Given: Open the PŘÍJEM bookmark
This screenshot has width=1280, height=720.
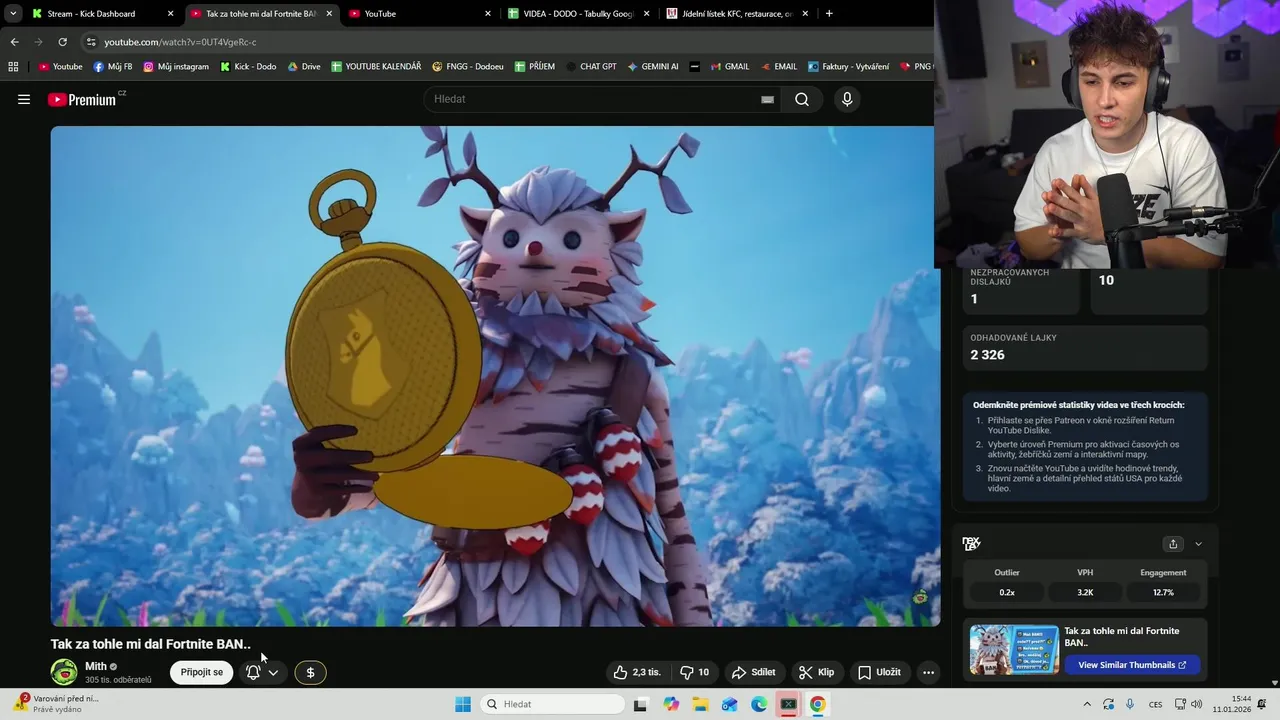Looking at the screenshot, I should [535, 67].
